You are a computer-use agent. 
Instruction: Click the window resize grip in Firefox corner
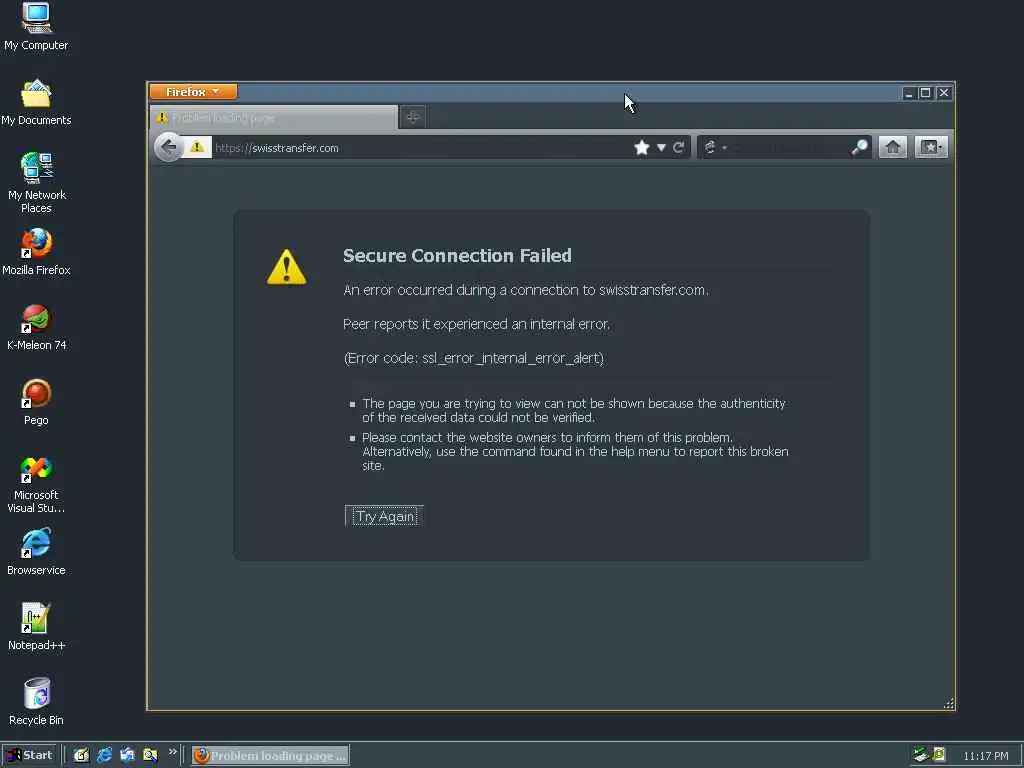[x=949, y=703]
